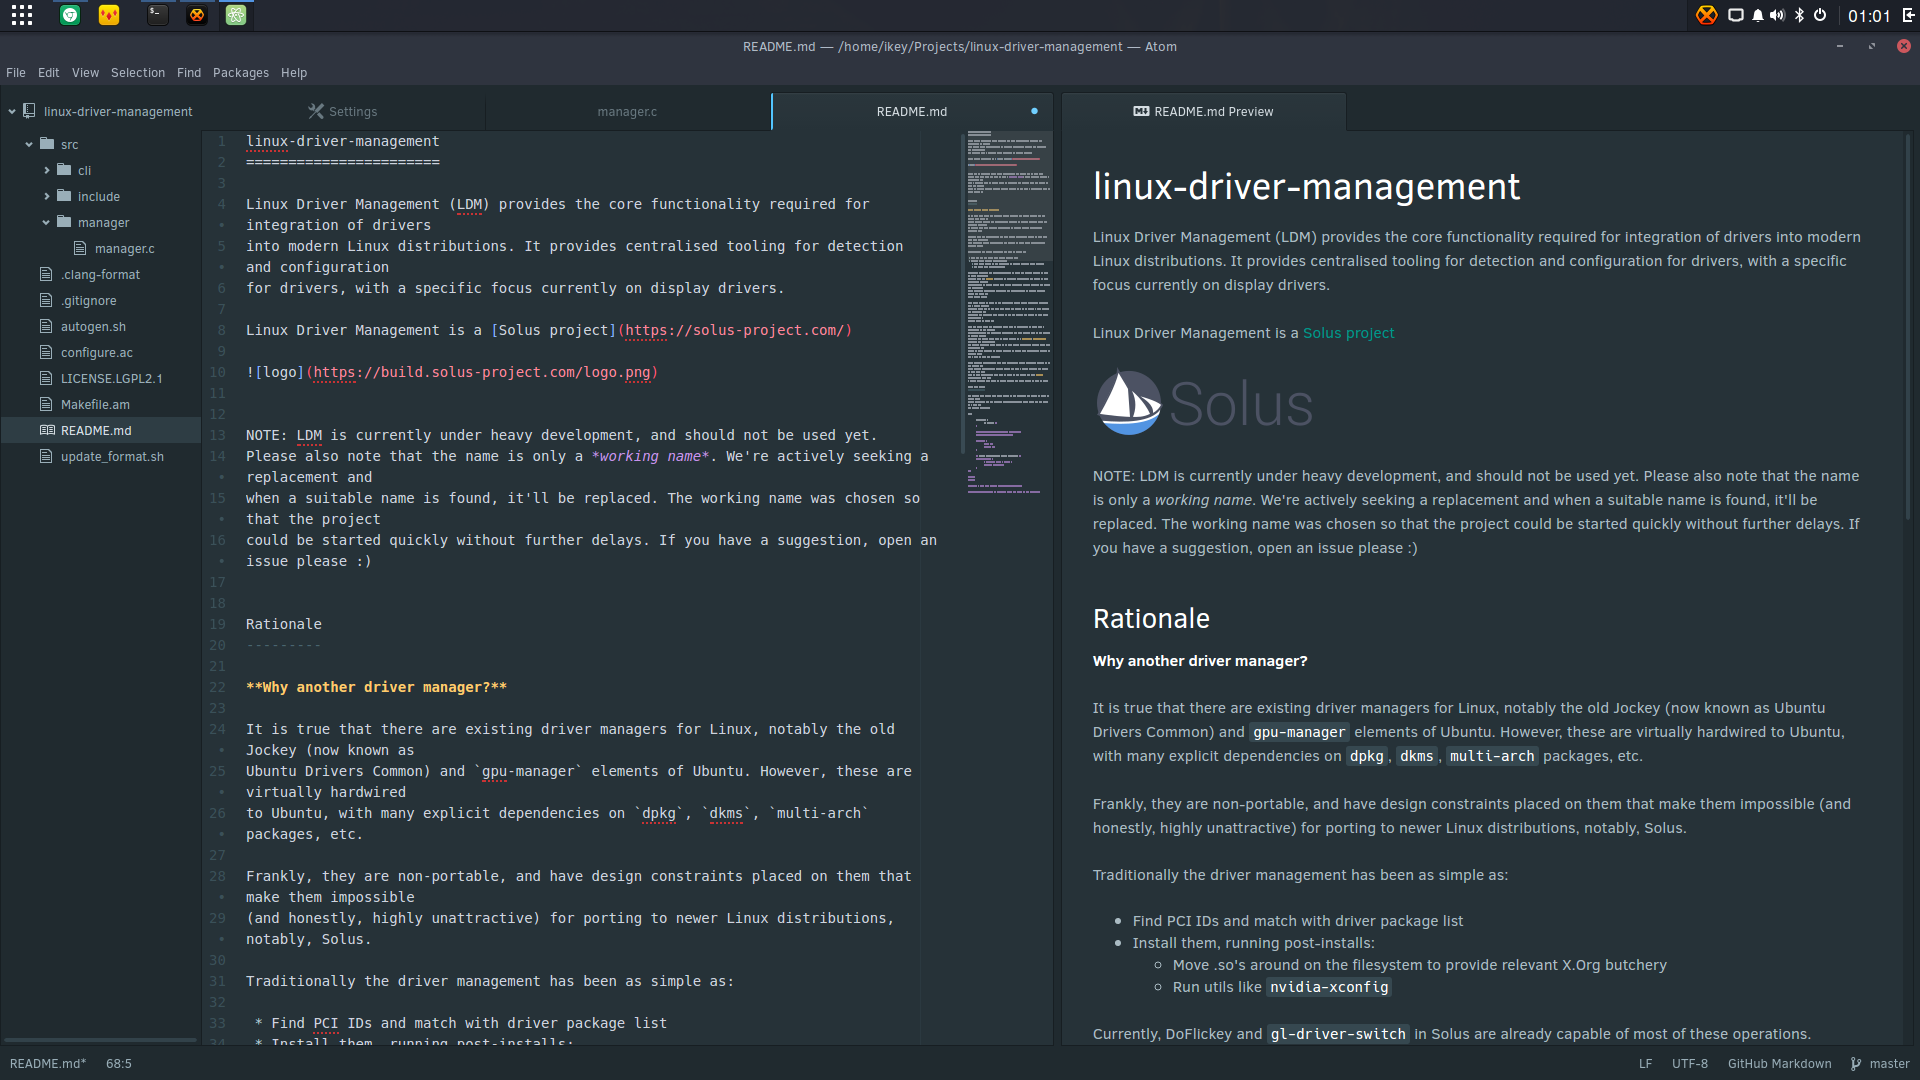
Task: Launch the yellow app with red diamonds
Action: pos(109,15)
